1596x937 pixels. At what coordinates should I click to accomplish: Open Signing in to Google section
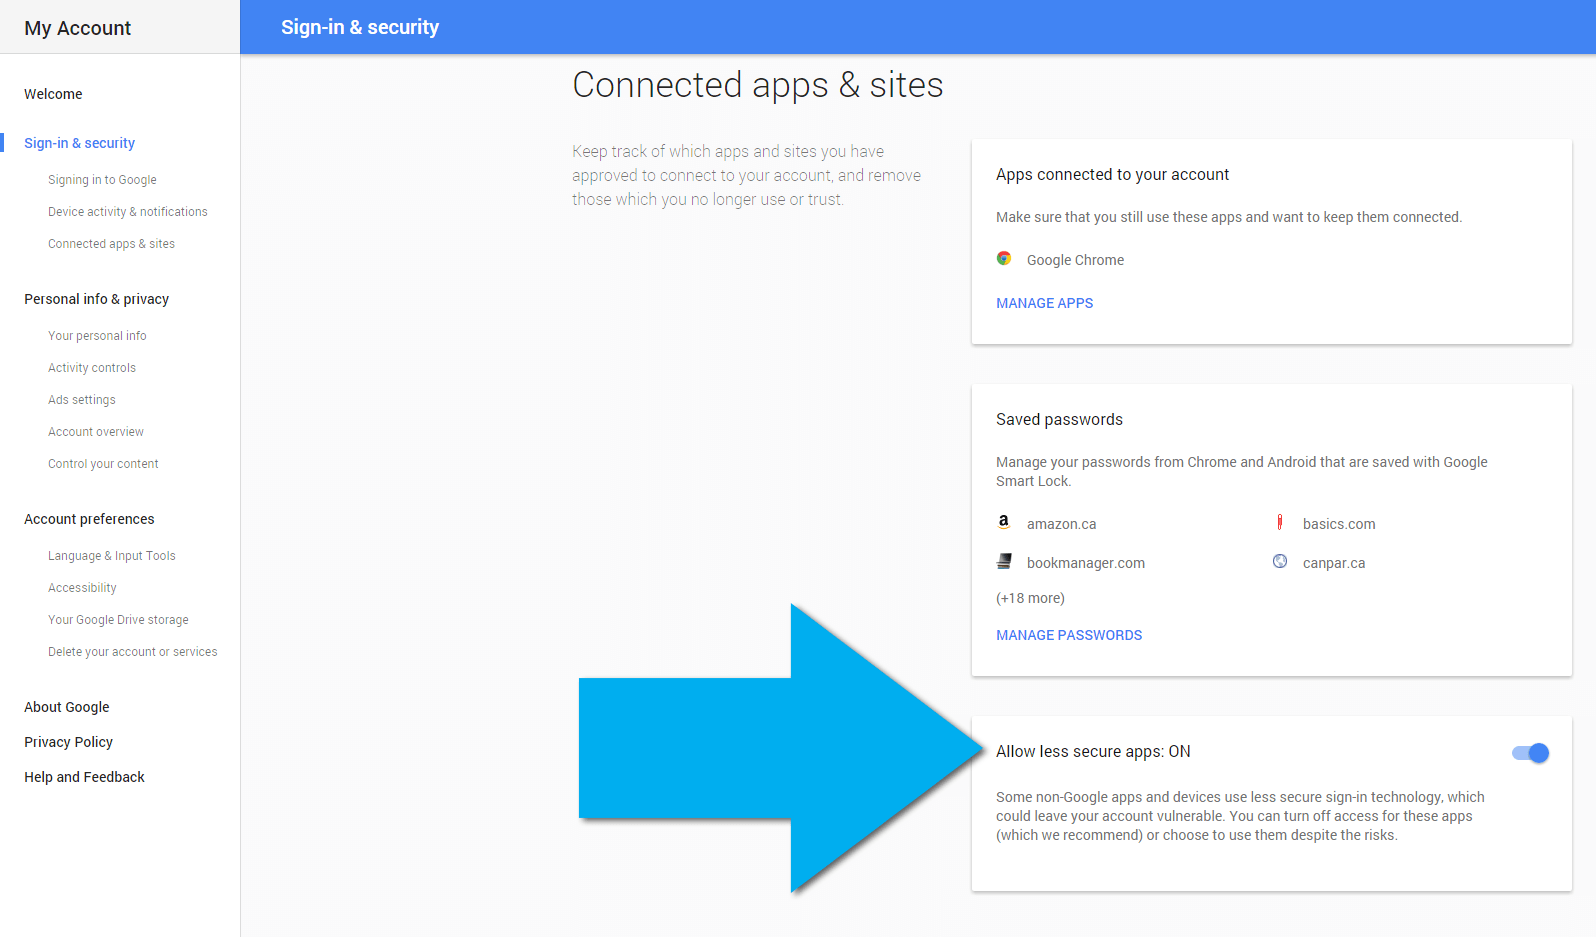click(x=102, y=180)
